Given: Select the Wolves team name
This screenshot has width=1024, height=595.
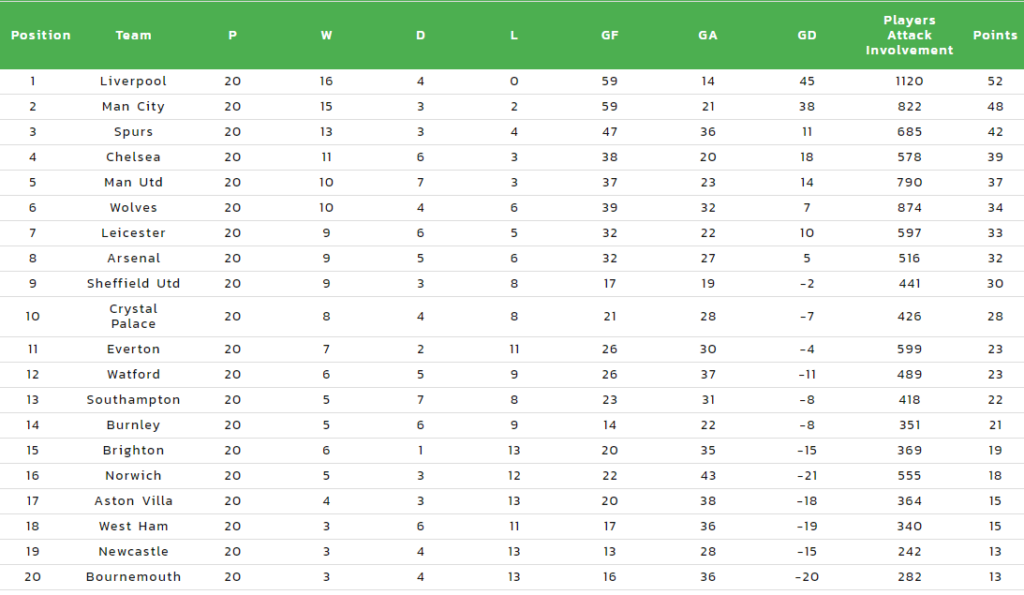Looking at the screenshot, I should pos(133,208).
